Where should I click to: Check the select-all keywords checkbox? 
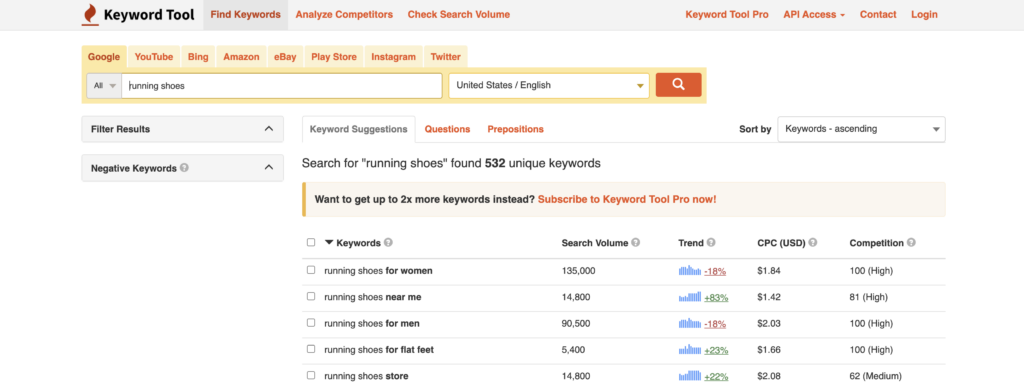(x=311, y=243)
